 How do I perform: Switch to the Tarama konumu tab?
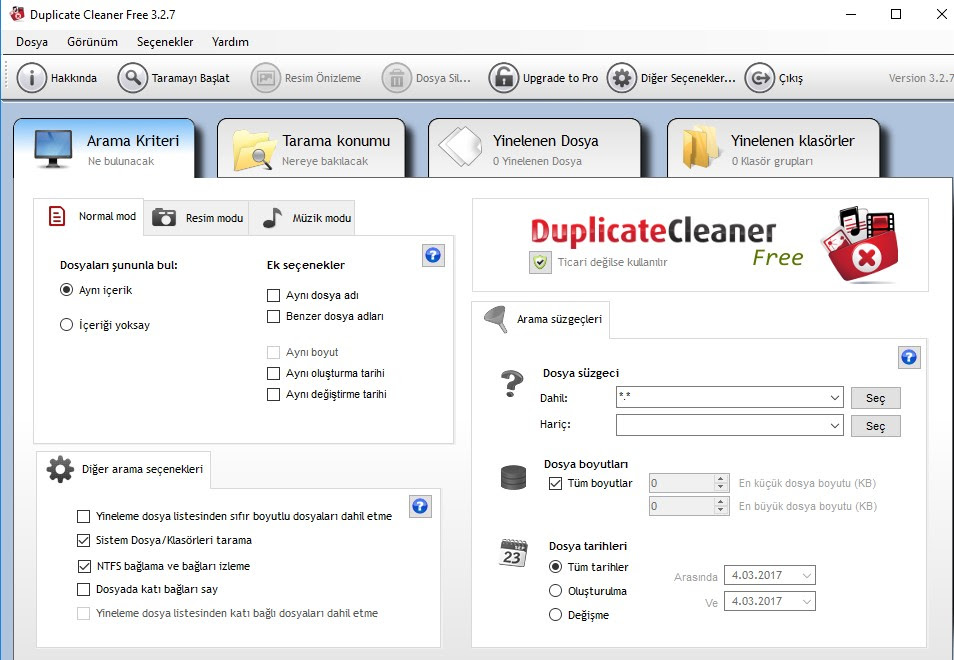tap(311, 148)
